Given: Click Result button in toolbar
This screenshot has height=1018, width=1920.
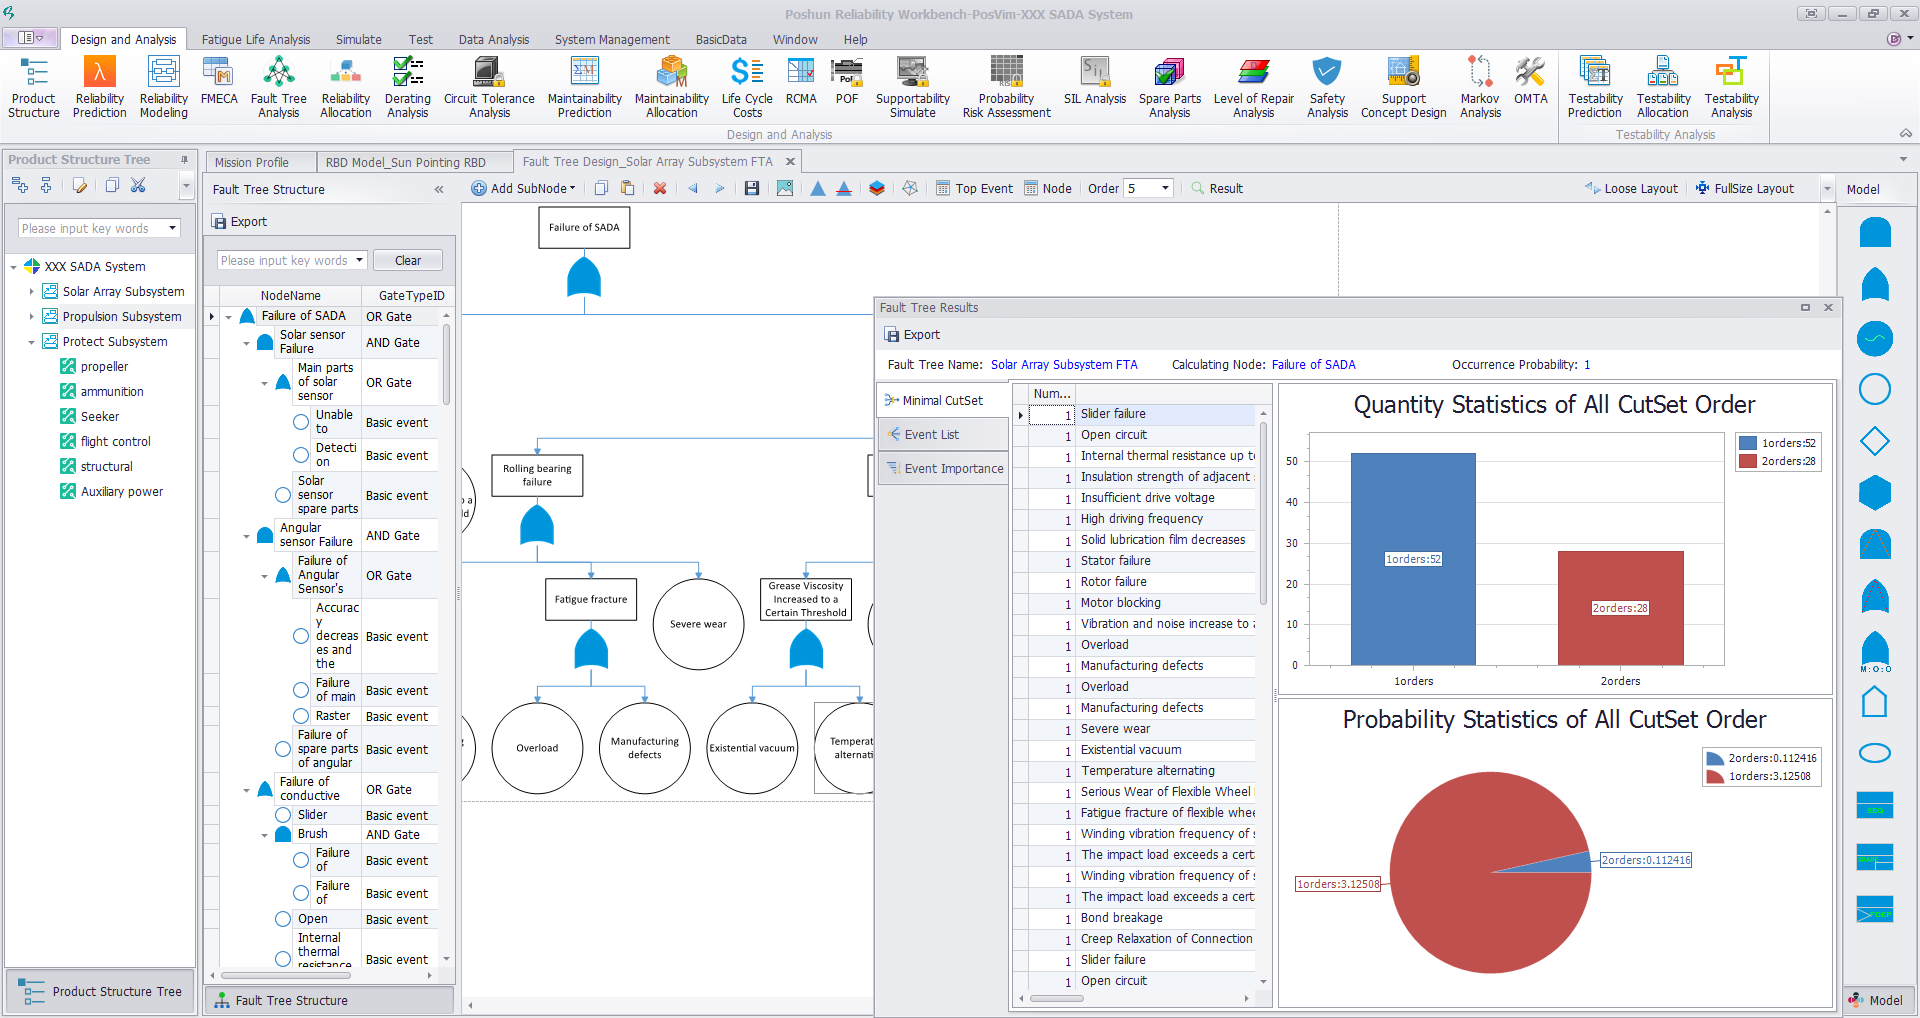Looking at the screenshot, I should [x=1217, y=188].
